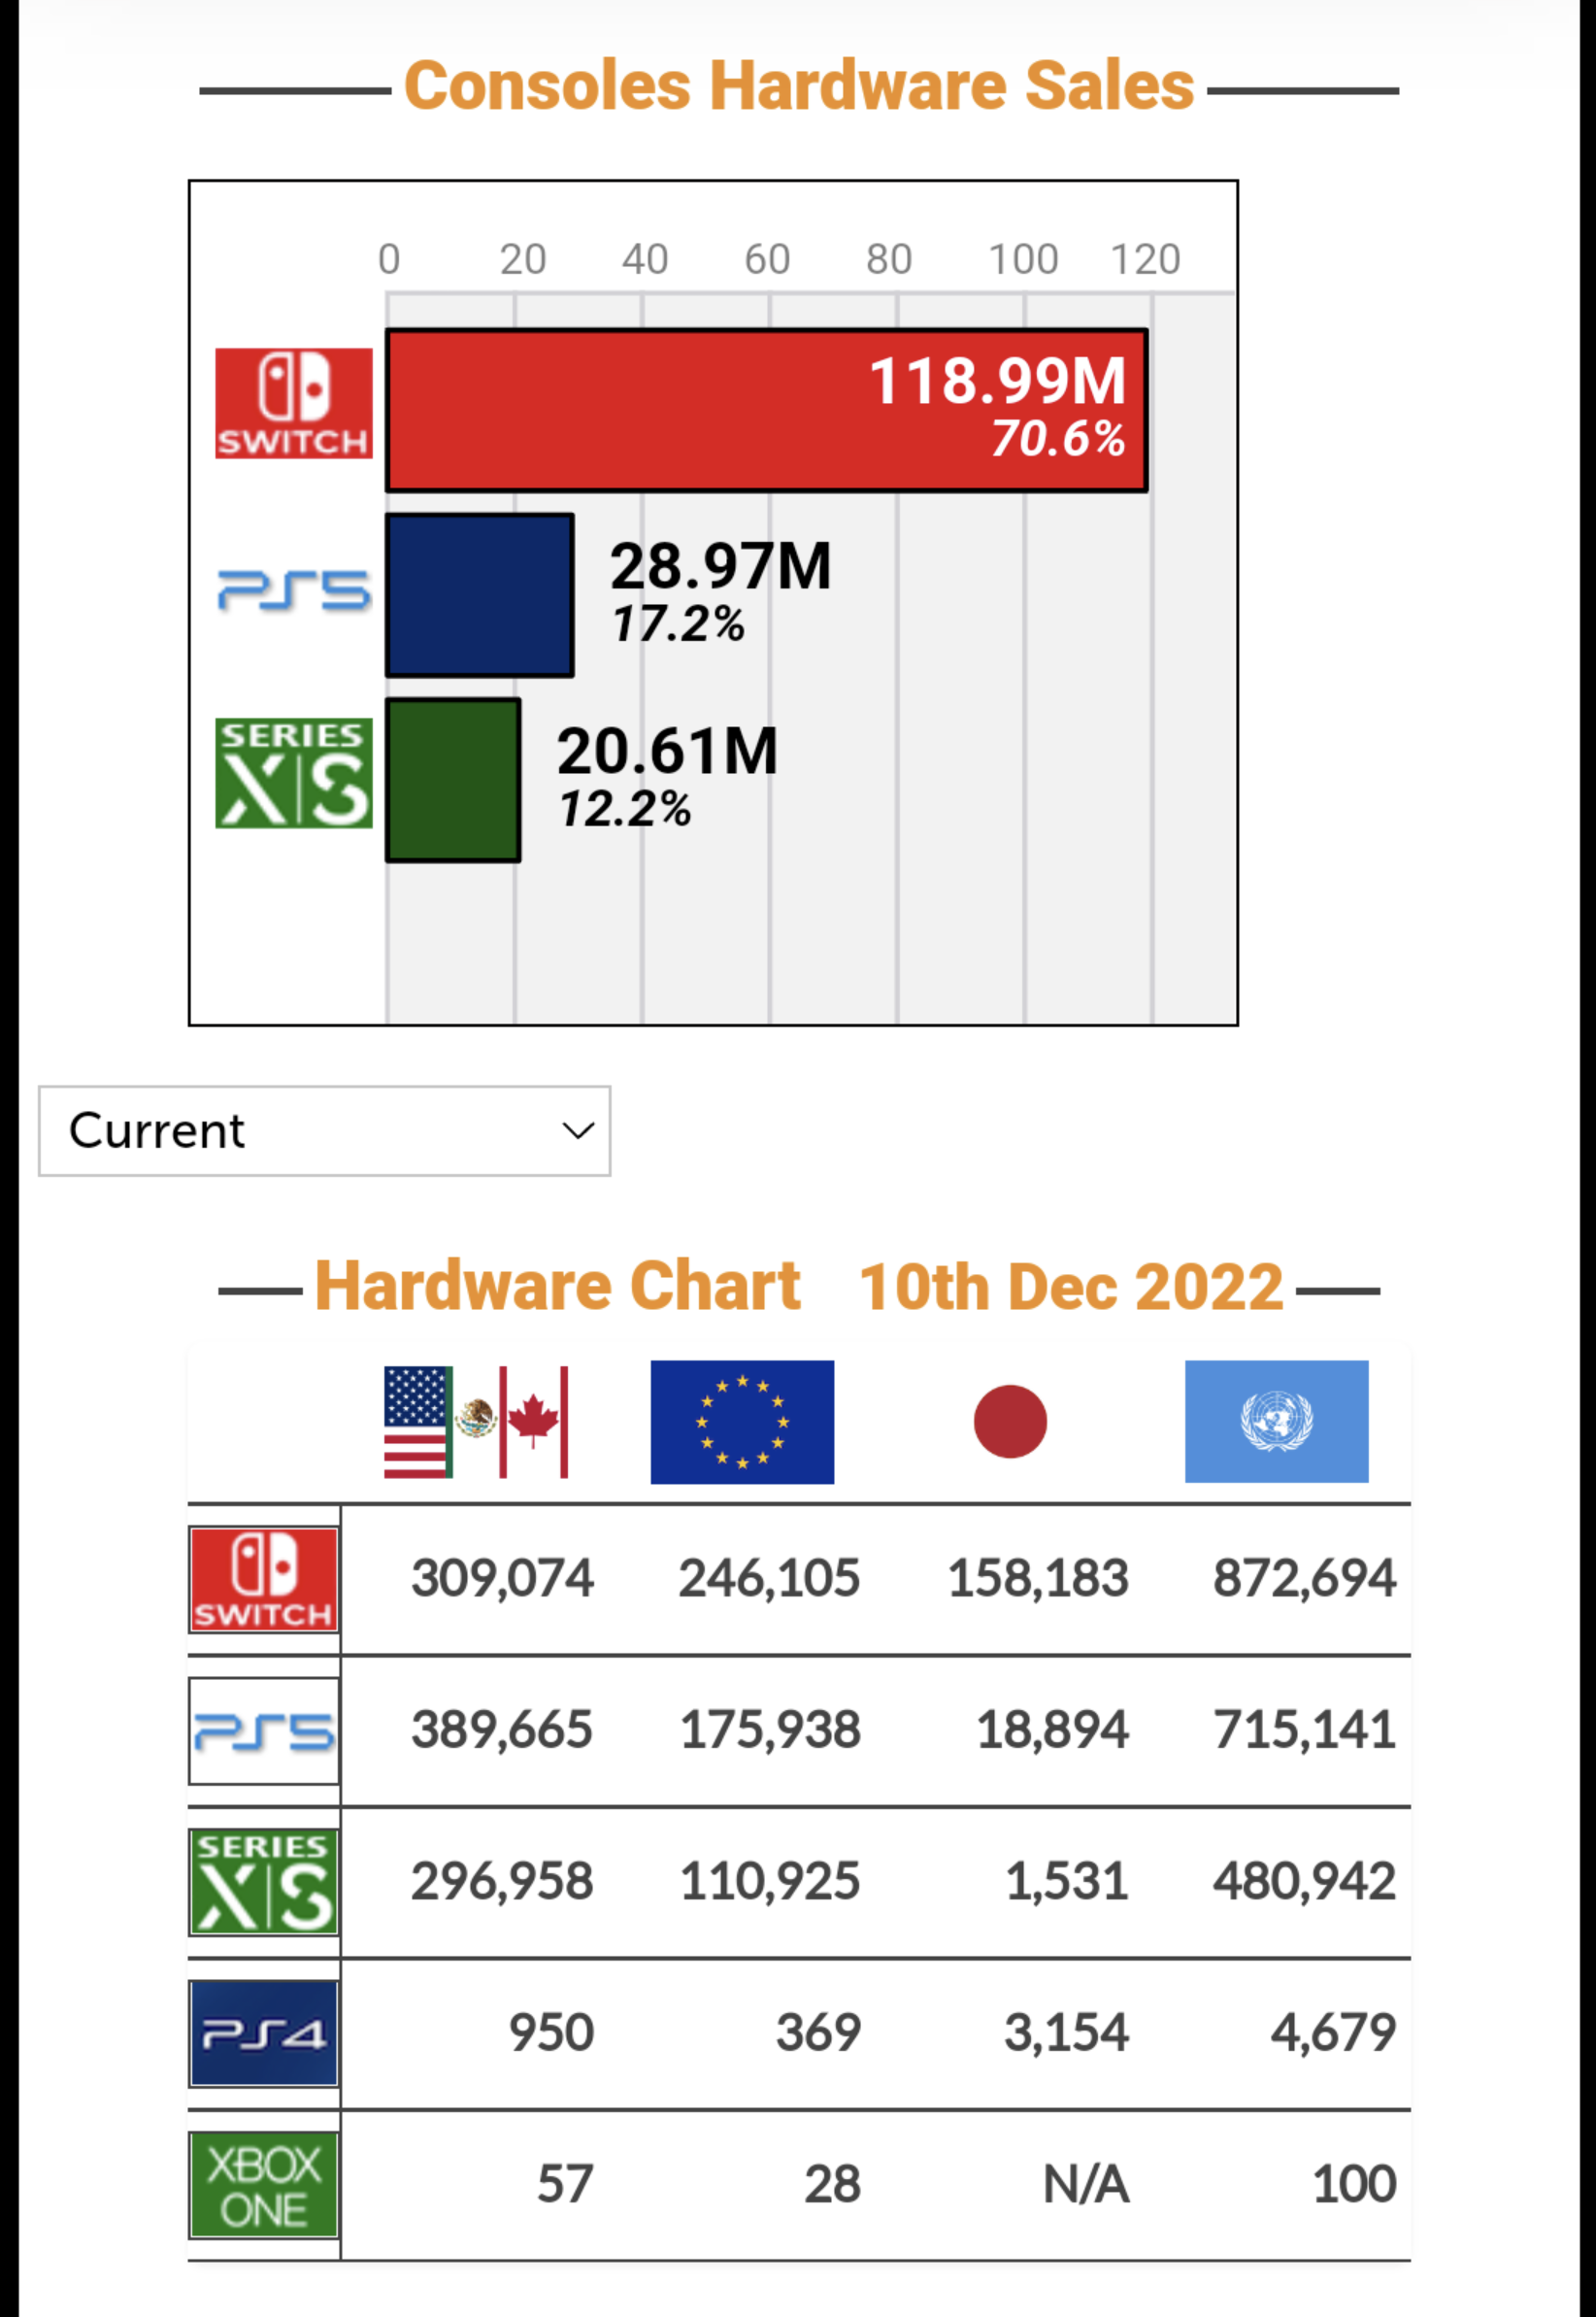The width and height of the screenshot is (1596, 2317).
Task: Click the PS5 Americas value 389,665
Action: pos(502,1730)
